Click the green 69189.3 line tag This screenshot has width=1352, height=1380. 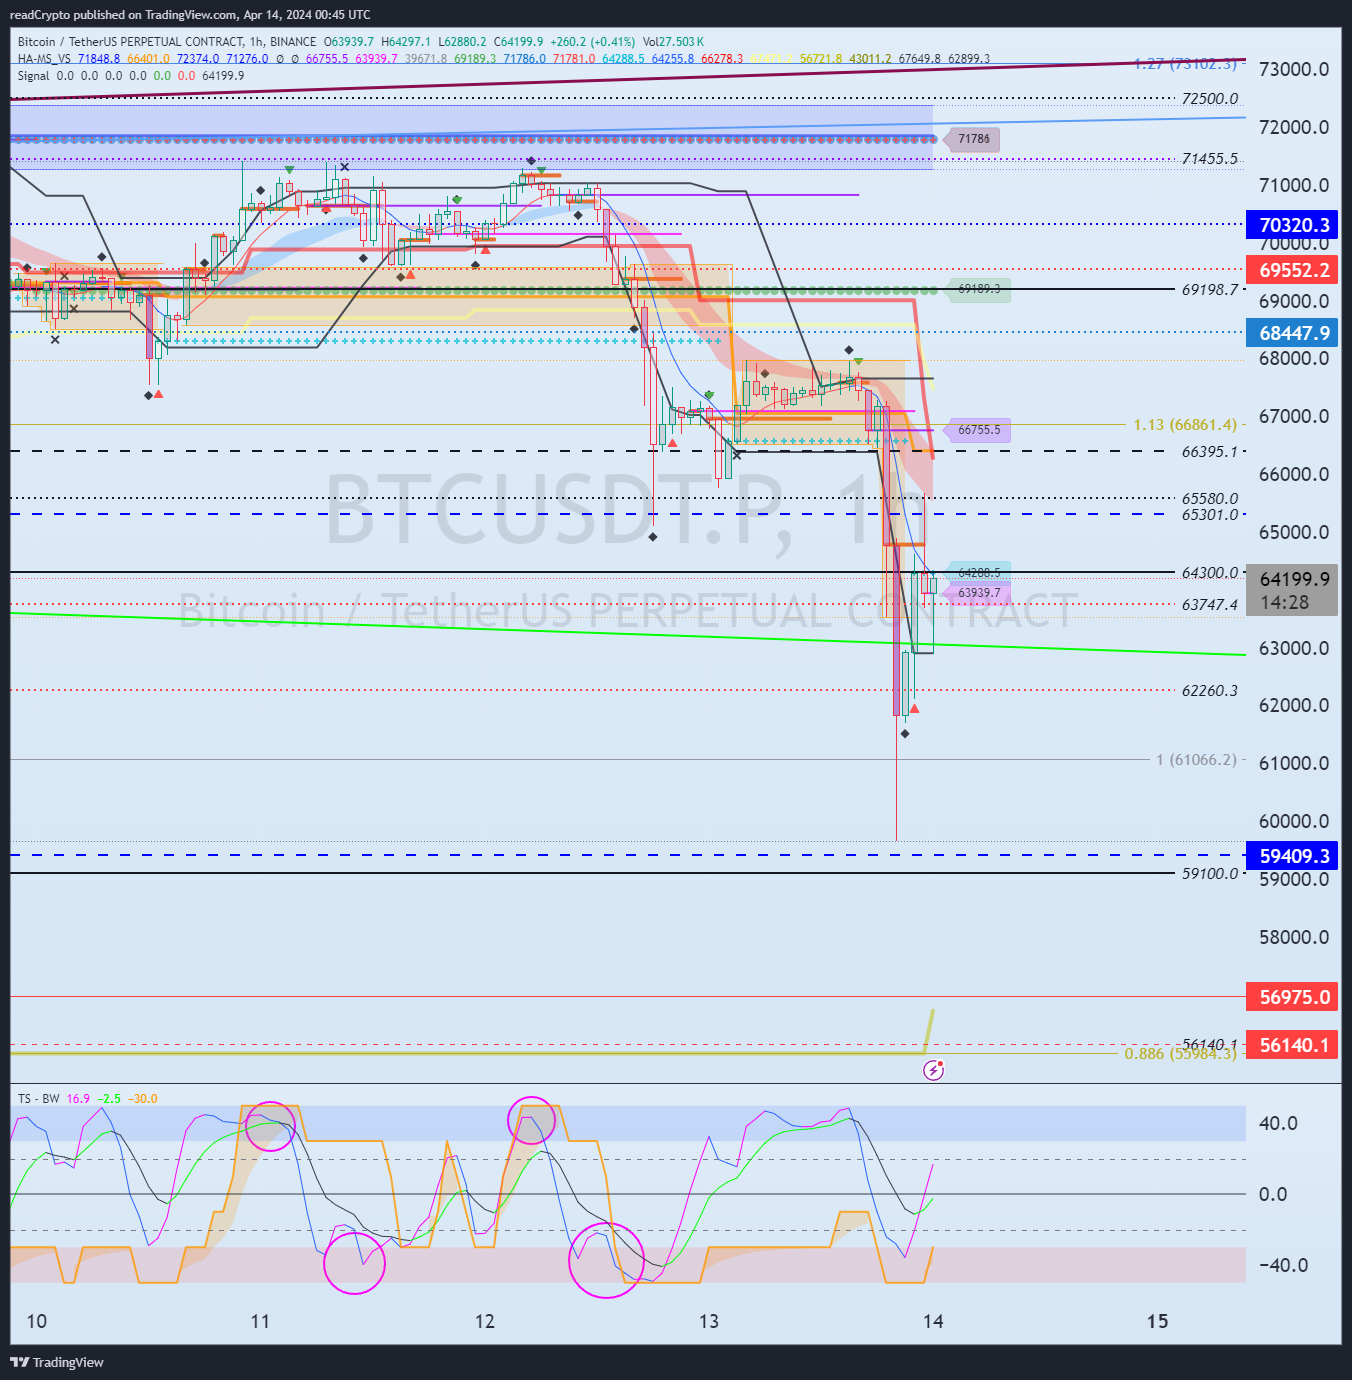click(978, 289)
